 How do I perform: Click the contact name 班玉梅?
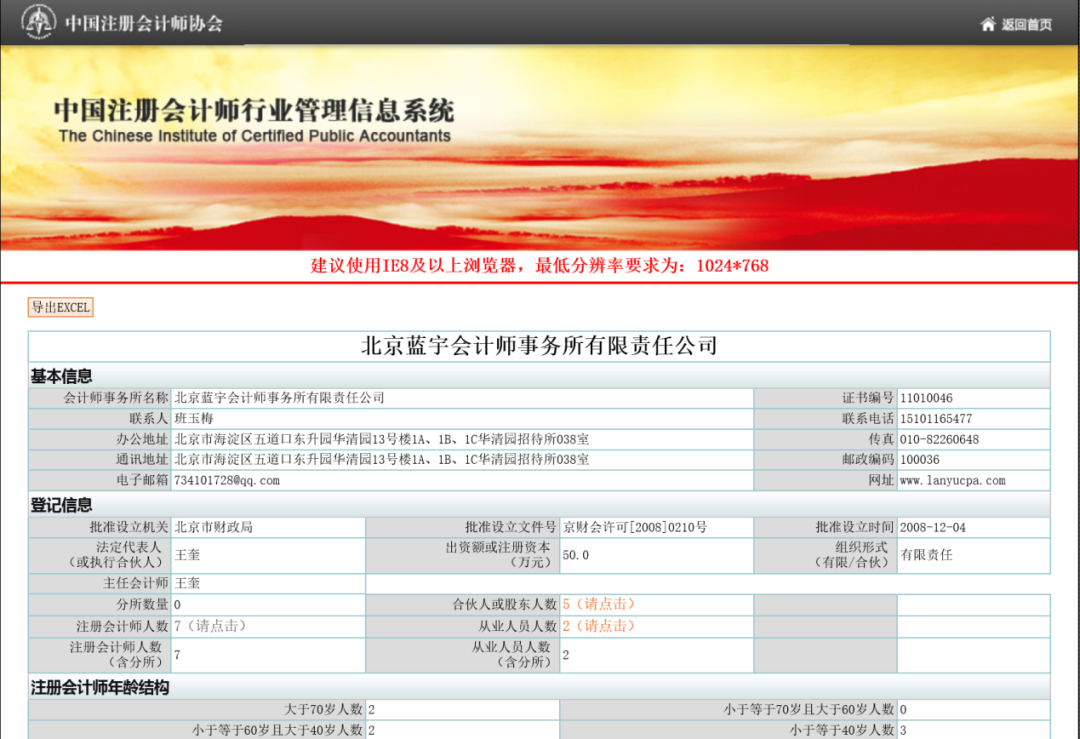pyautogui.click(x=194, y=419)
